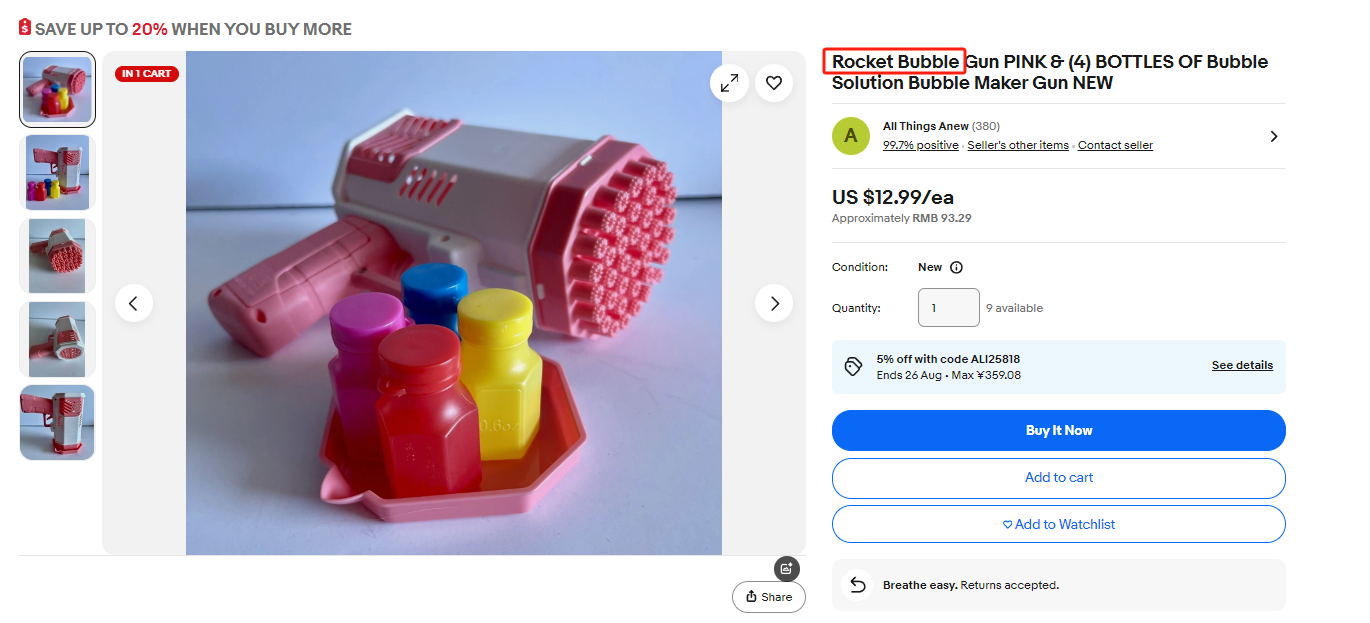1370x623 pixels.
Task: Click the Buy It Now button
Action: [1059, 430]
